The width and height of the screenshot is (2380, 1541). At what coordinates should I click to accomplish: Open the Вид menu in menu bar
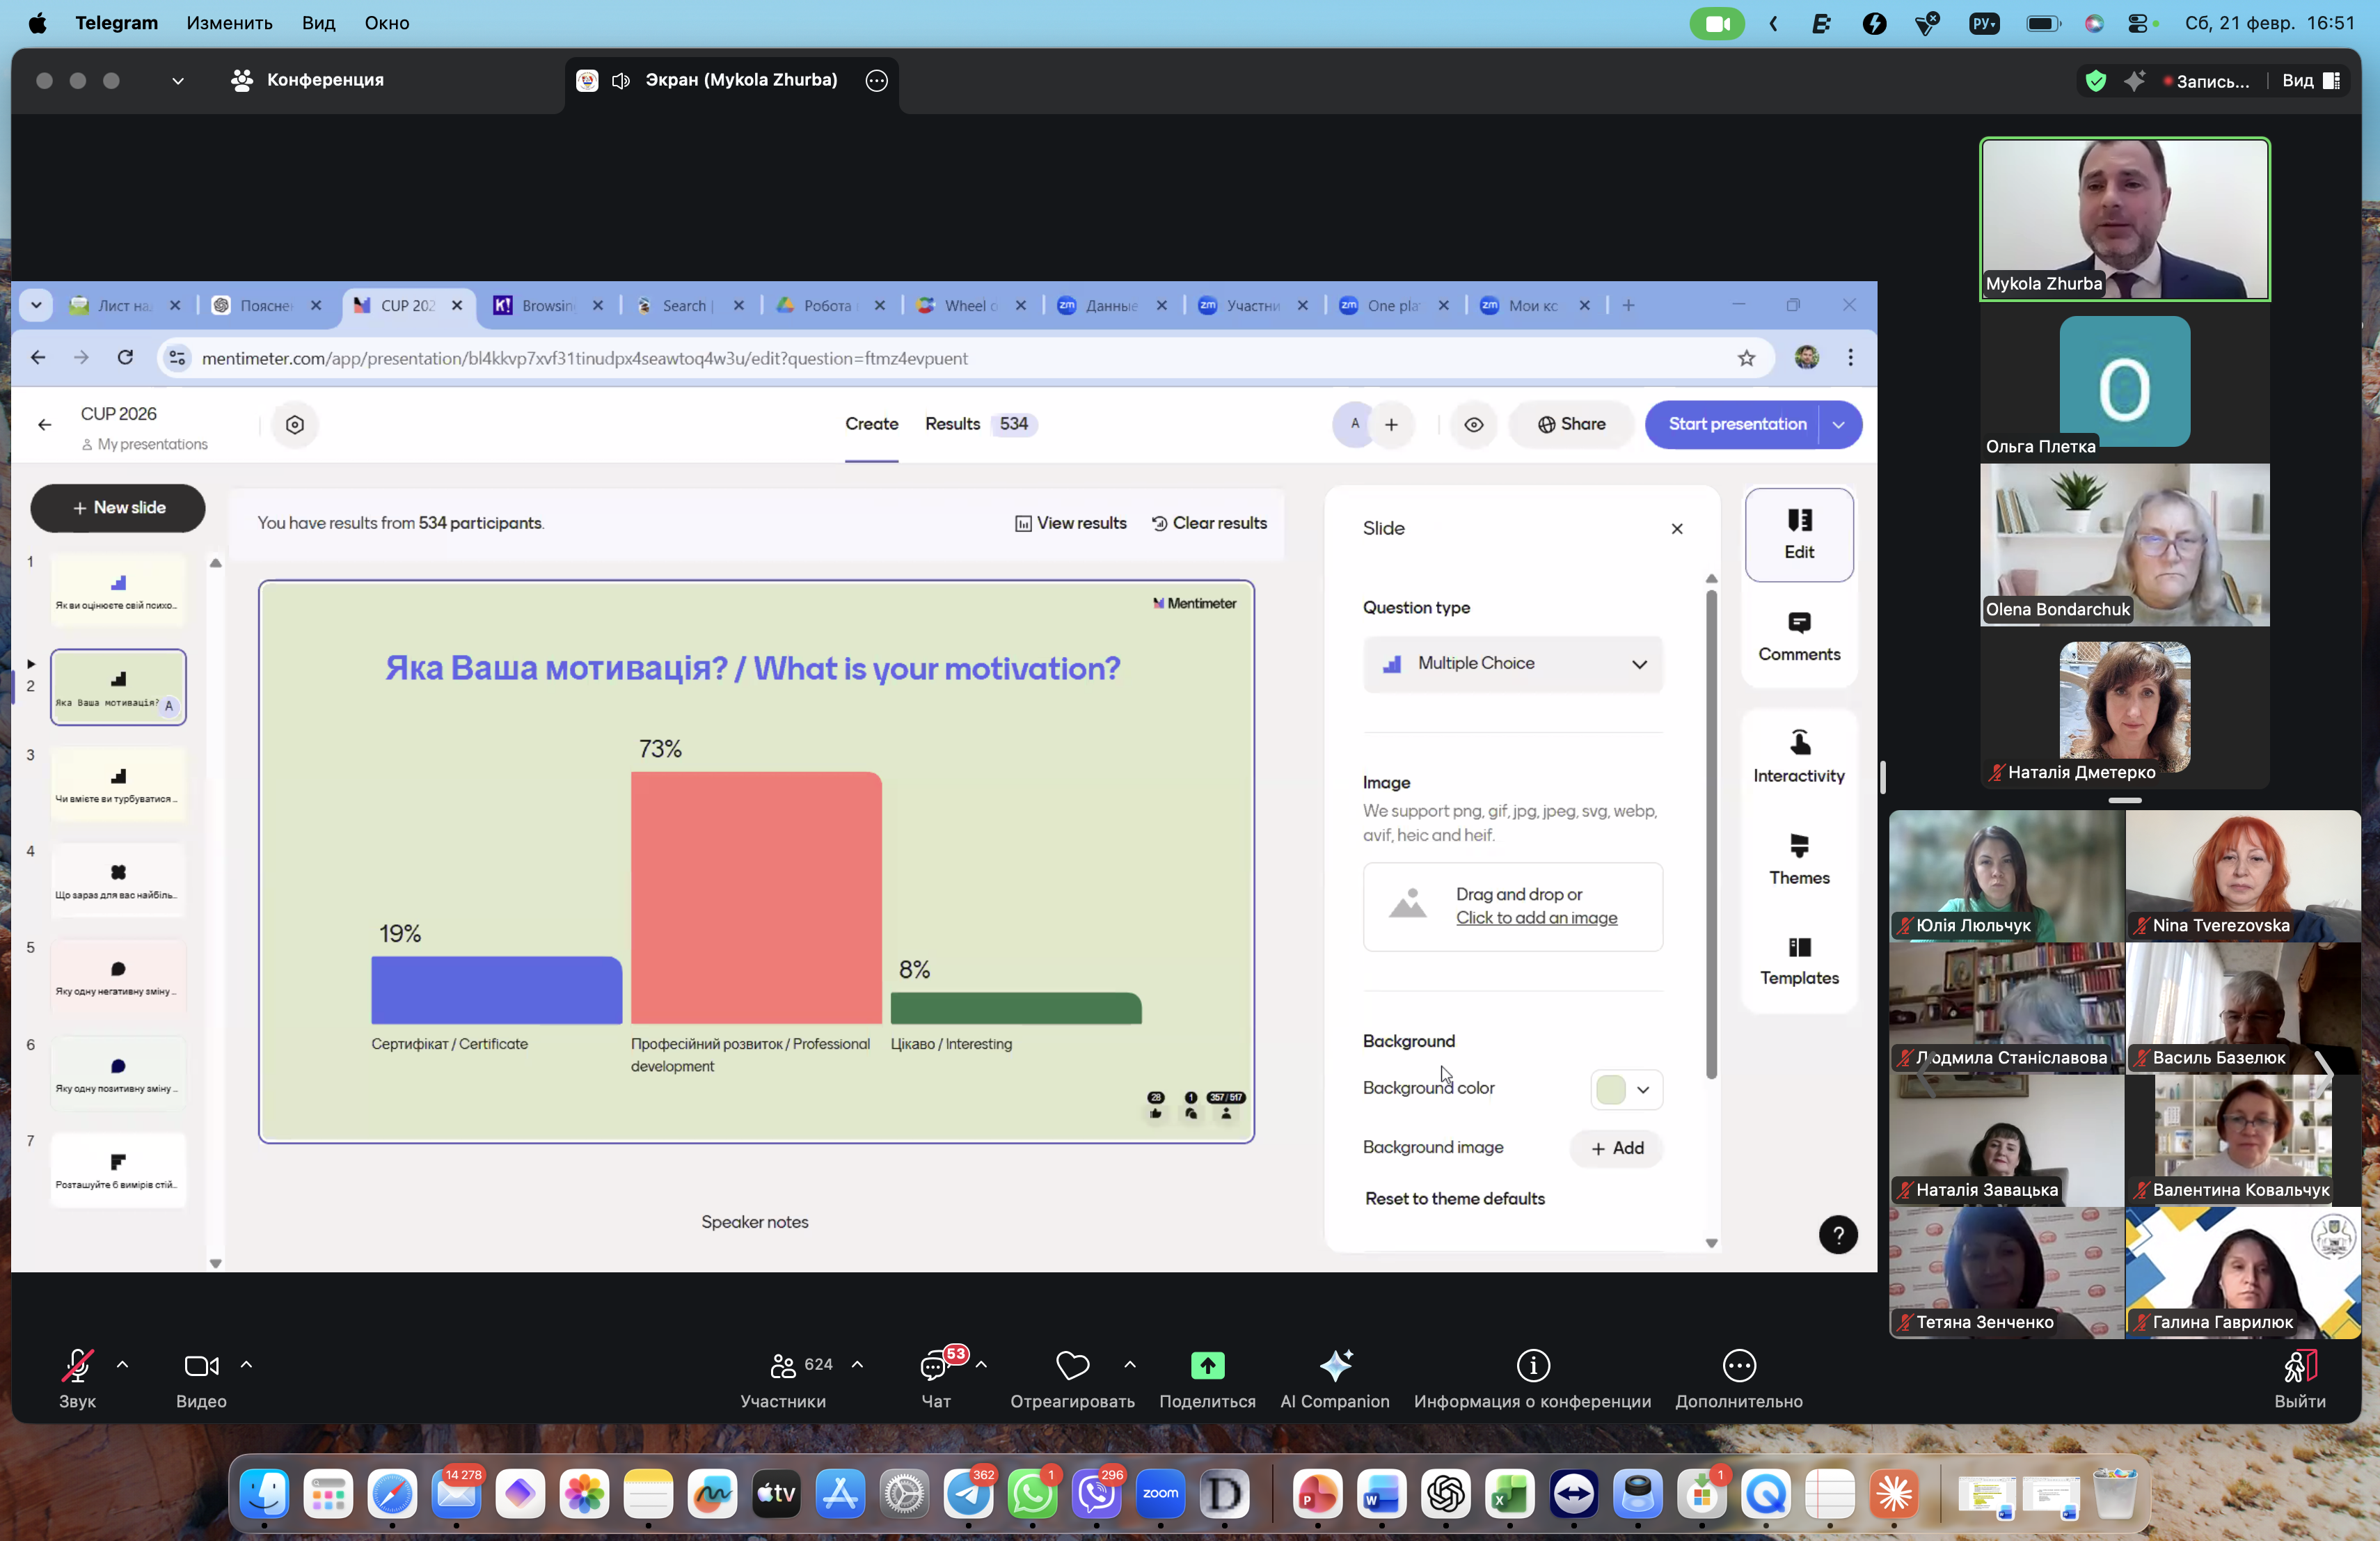[x=318, y=23]
